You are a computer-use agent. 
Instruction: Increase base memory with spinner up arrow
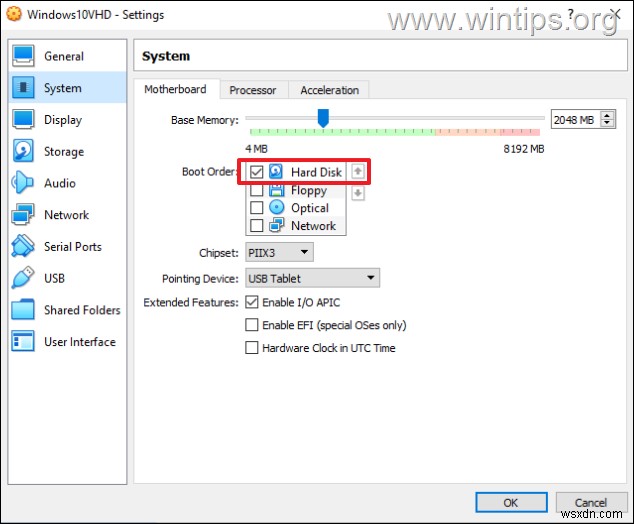pyautogui.click(x=607, y=116)
